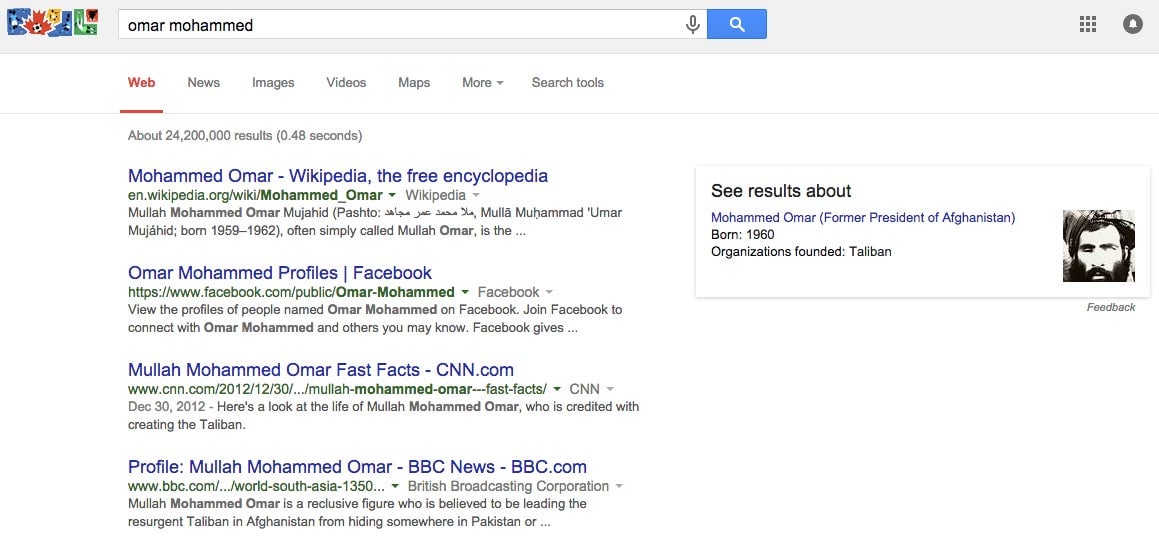
Task: Expand gray arrow next to Wikipedia source
Action: [x=476, y=195]
